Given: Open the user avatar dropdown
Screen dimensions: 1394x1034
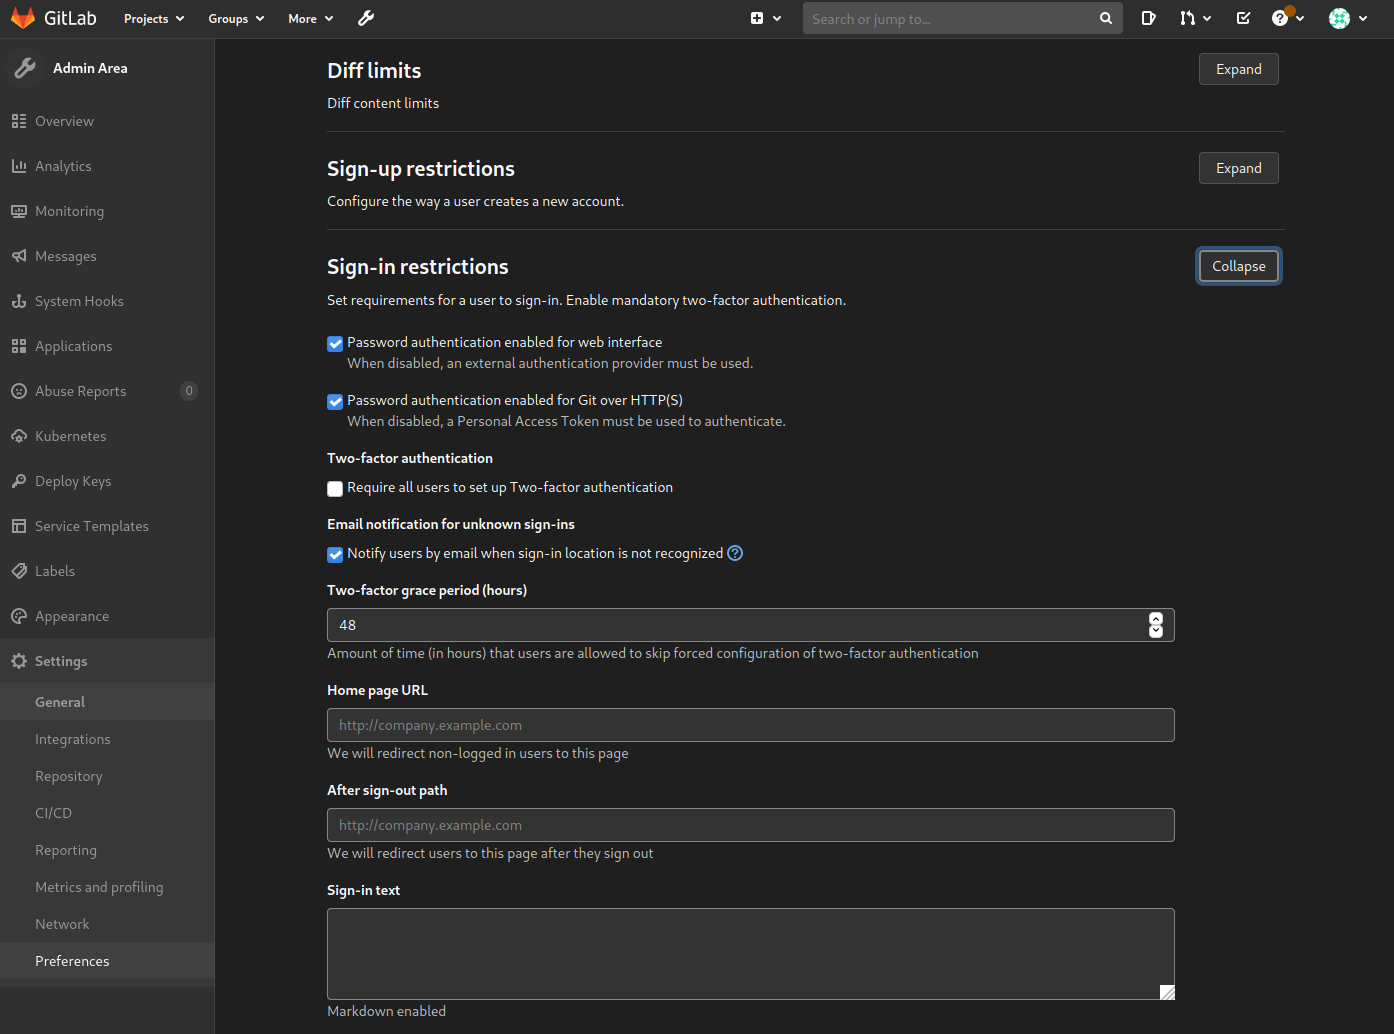Looking at the screenshot, I should pos(1347,18).
